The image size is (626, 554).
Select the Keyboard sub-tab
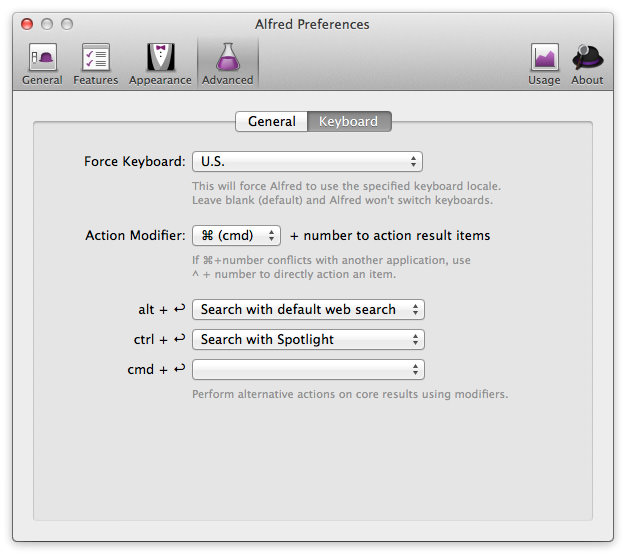pyautogui.click(x=349, y=121)
